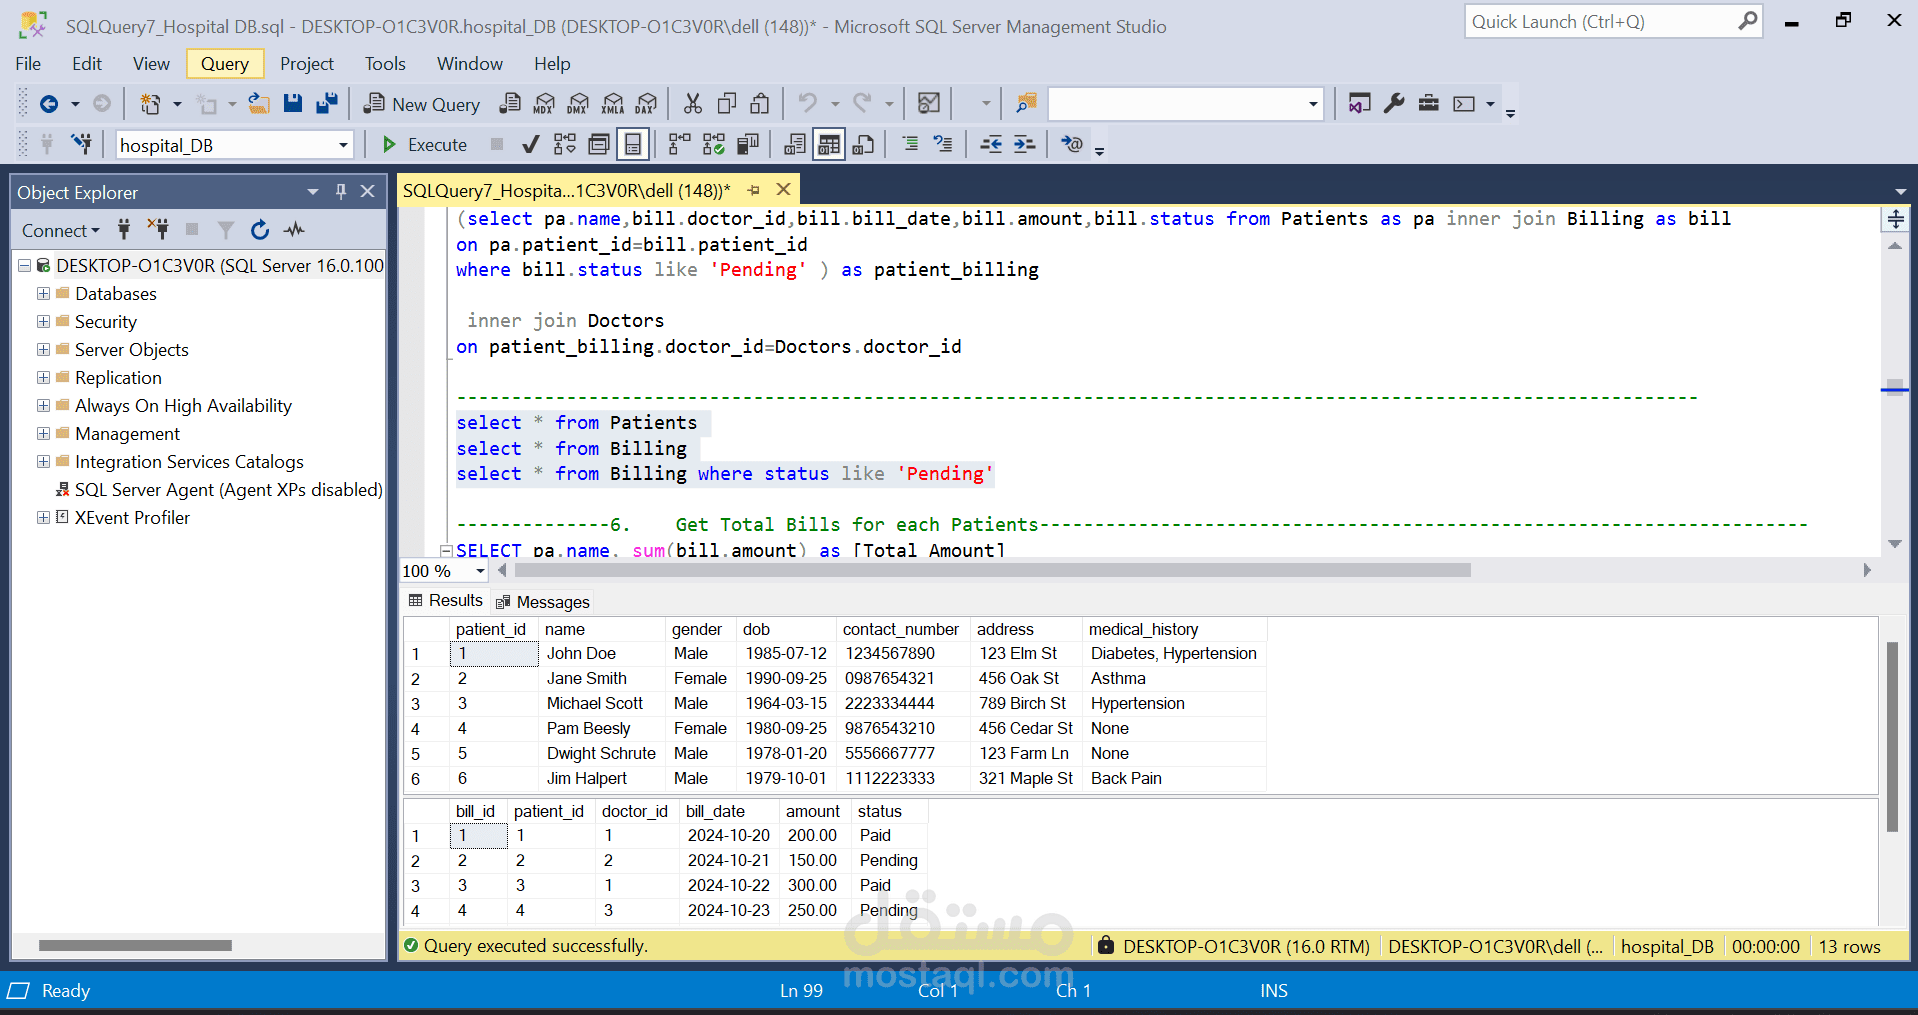Screen dimensions: 1918x1015
Task: Open the Project menu
Action: tap(307, 64)
